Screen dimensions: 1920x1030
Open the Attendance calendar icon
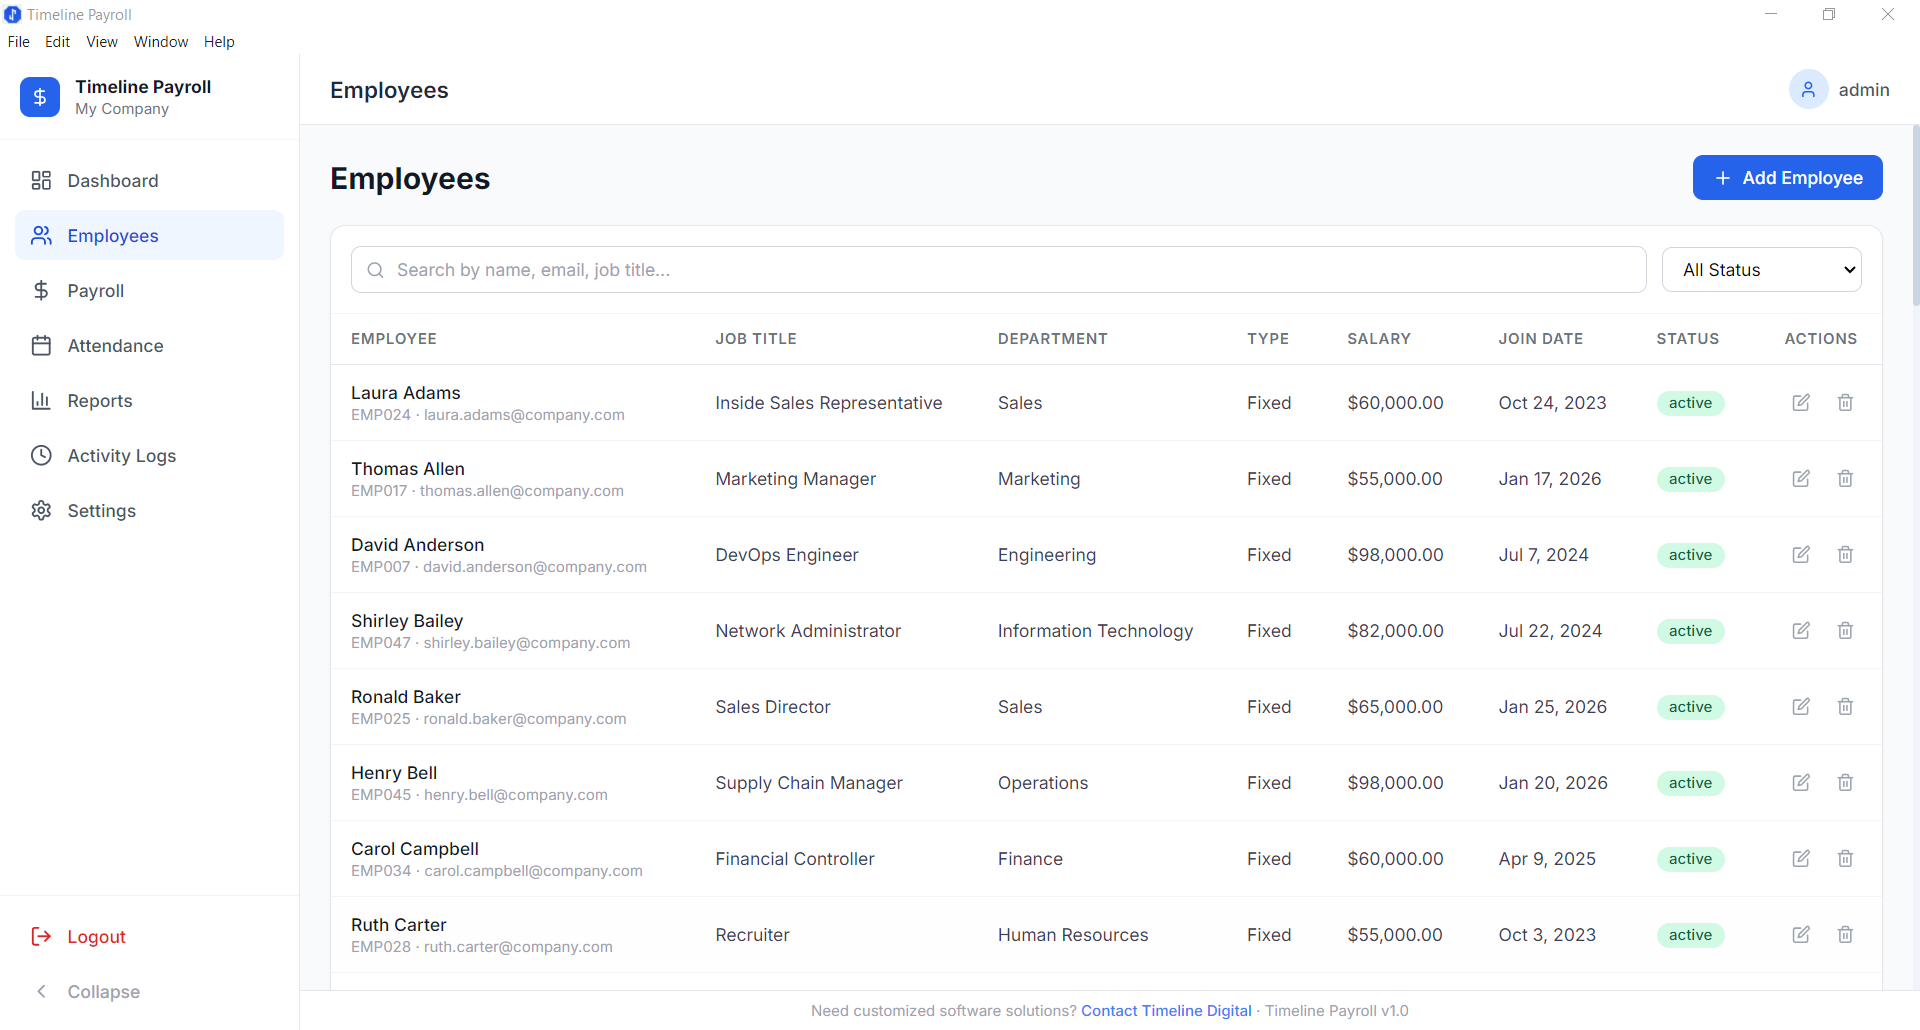coord(41,345)
